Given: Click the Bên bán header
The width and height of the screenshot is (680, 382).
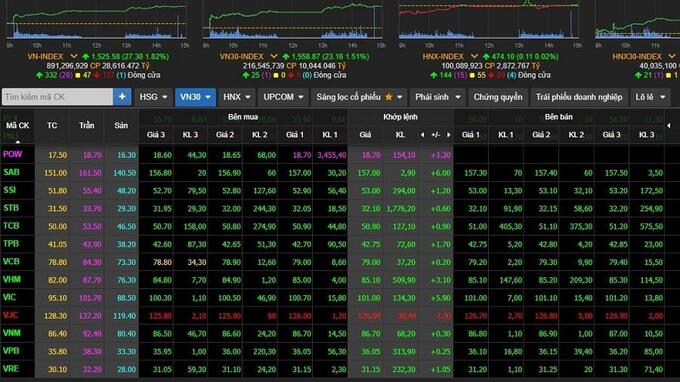Looking at the screenshot, I should [x=559, y=117].
